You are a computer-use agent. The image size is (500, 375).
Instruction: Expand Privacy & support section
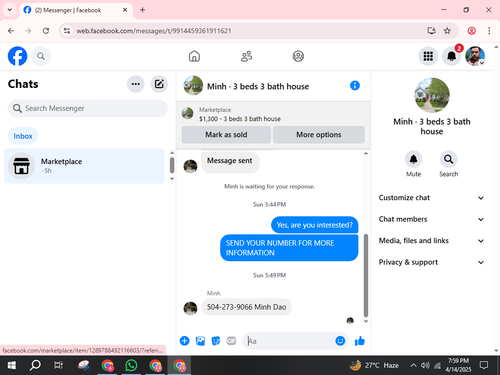pos(432,262)
